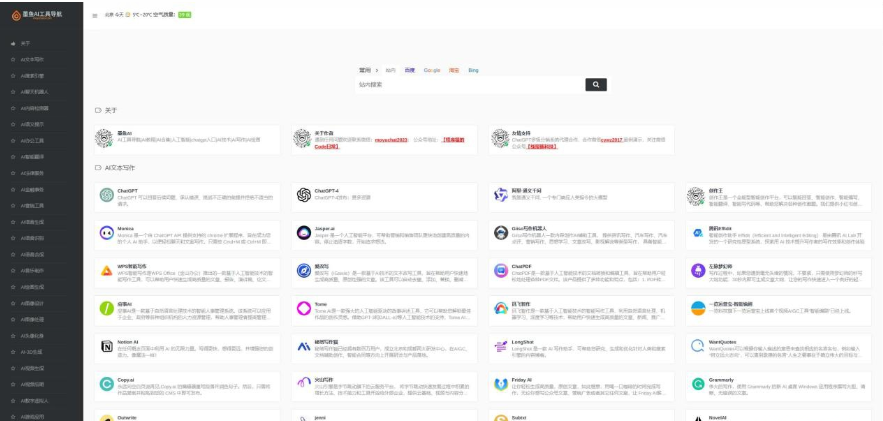Click the Beijing weather text in header

140,15
